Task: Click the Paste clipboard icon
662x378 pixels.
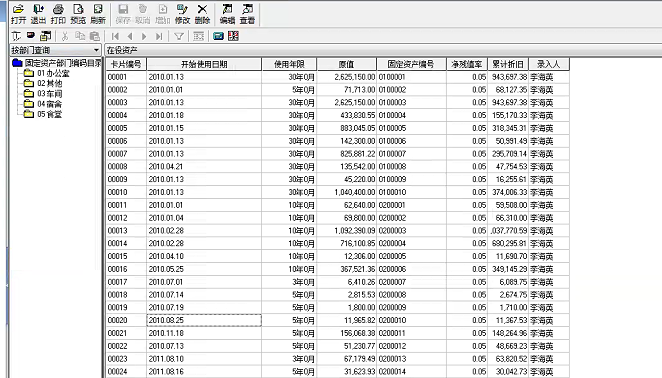Action: pyautogui.click(x=95, y=36)
